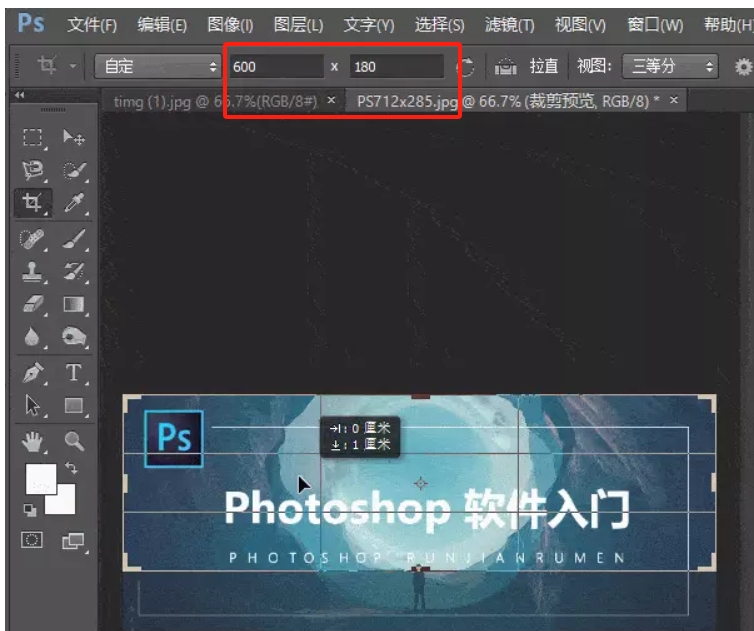Viewport: 754px width, 631px height.
Task: Open the 滤镜(T) menu
Action: 509,24
